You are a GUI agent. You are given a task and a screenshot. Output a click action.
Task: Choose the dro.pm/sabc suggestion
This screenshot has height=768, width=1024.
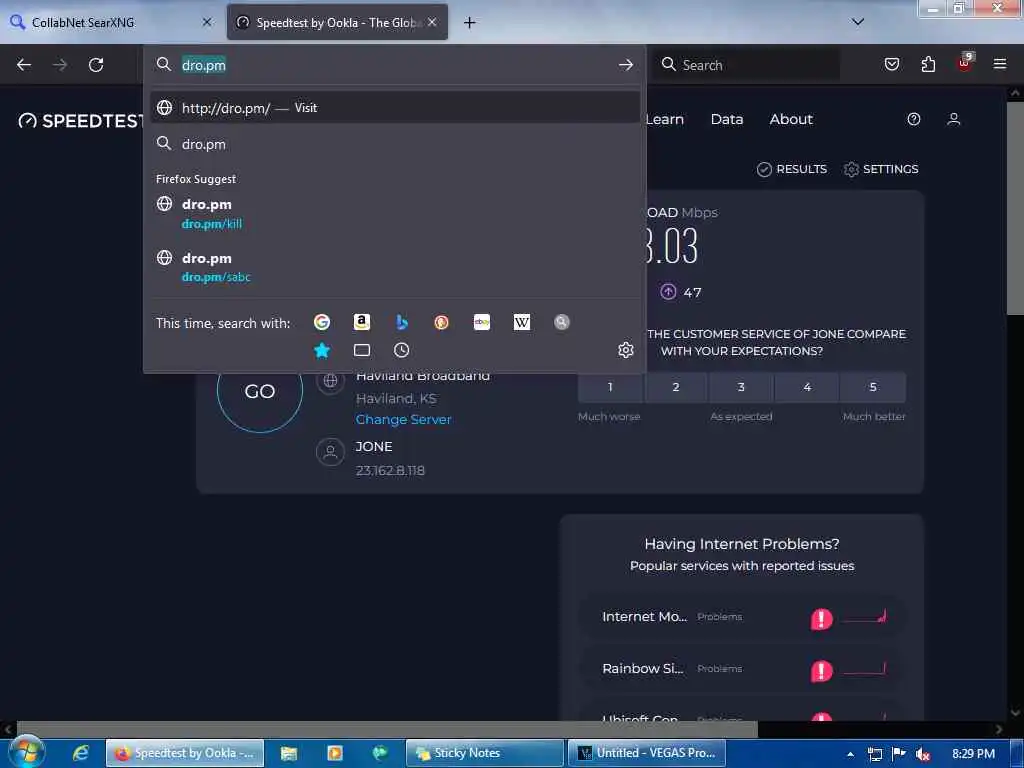pyautogui.click(x=394, y=267)
